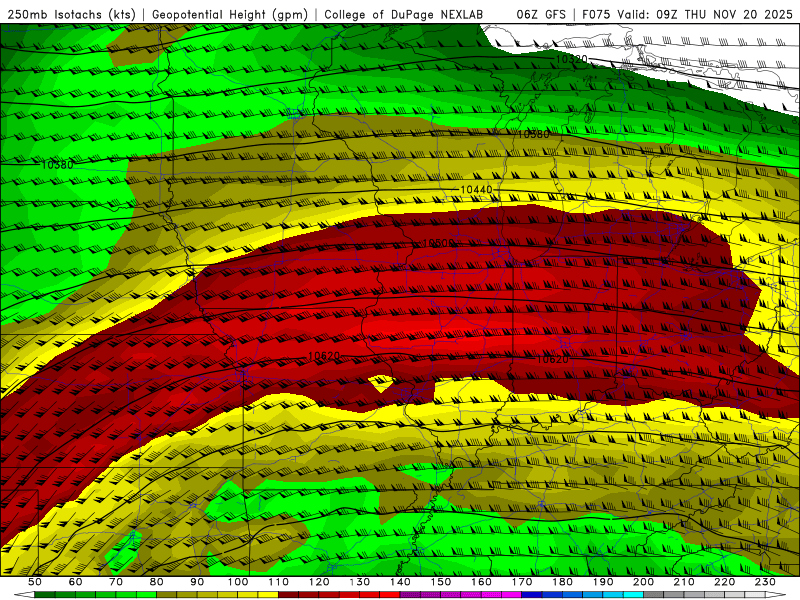Screen dimensions: 800x600
Task: Click the 190 legend label
Action: tap(603, 582)
